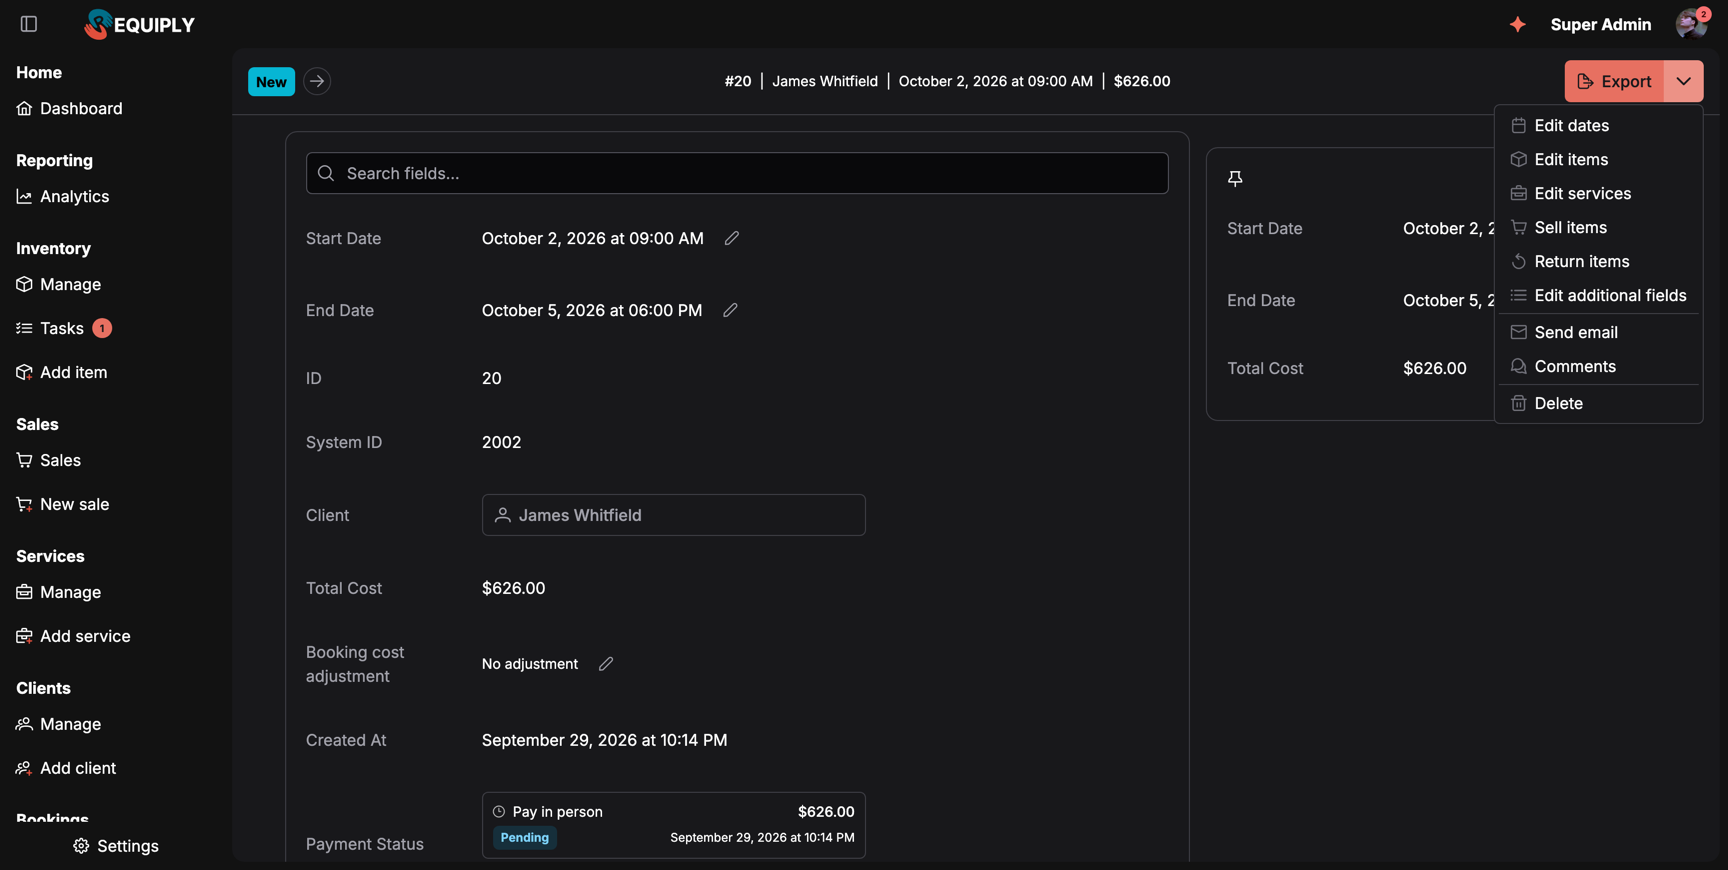The height and width of the screenshot is (870, 1728).
Task: Edit End Date with pencil icon
Action: click(730, 310)
